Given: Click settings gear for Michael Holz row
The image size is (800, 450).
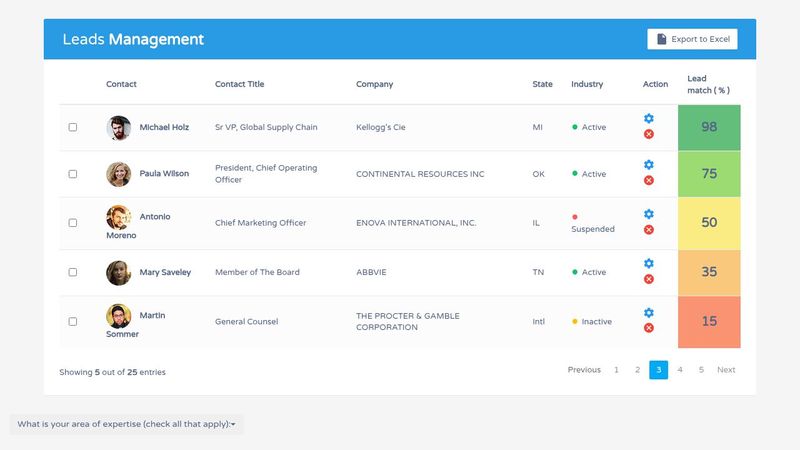Looking at the screenshot, I should tap(648, 119).
